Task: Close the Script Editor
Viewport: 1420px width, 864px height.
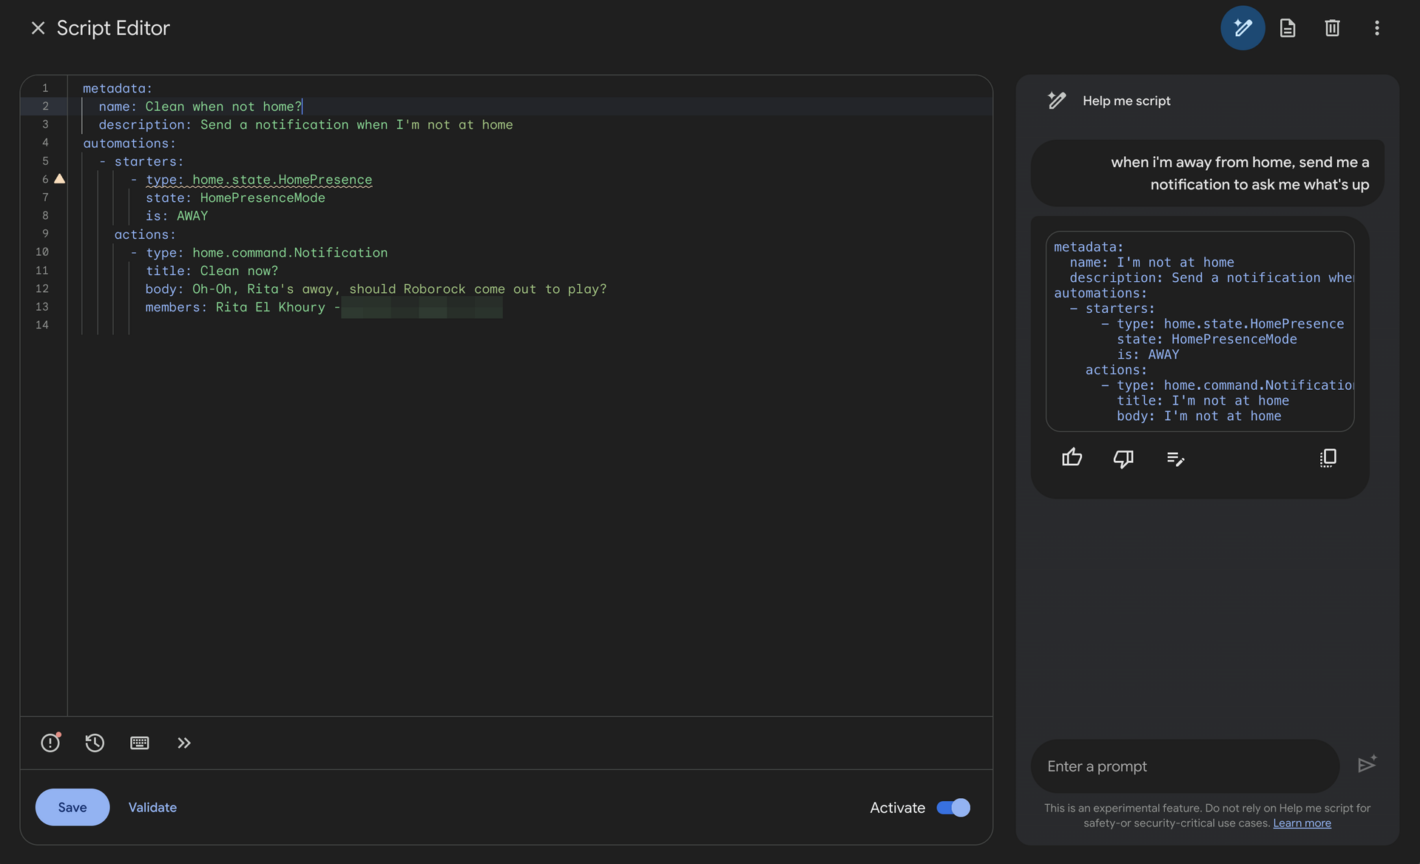Action: (x=38, y=27)
